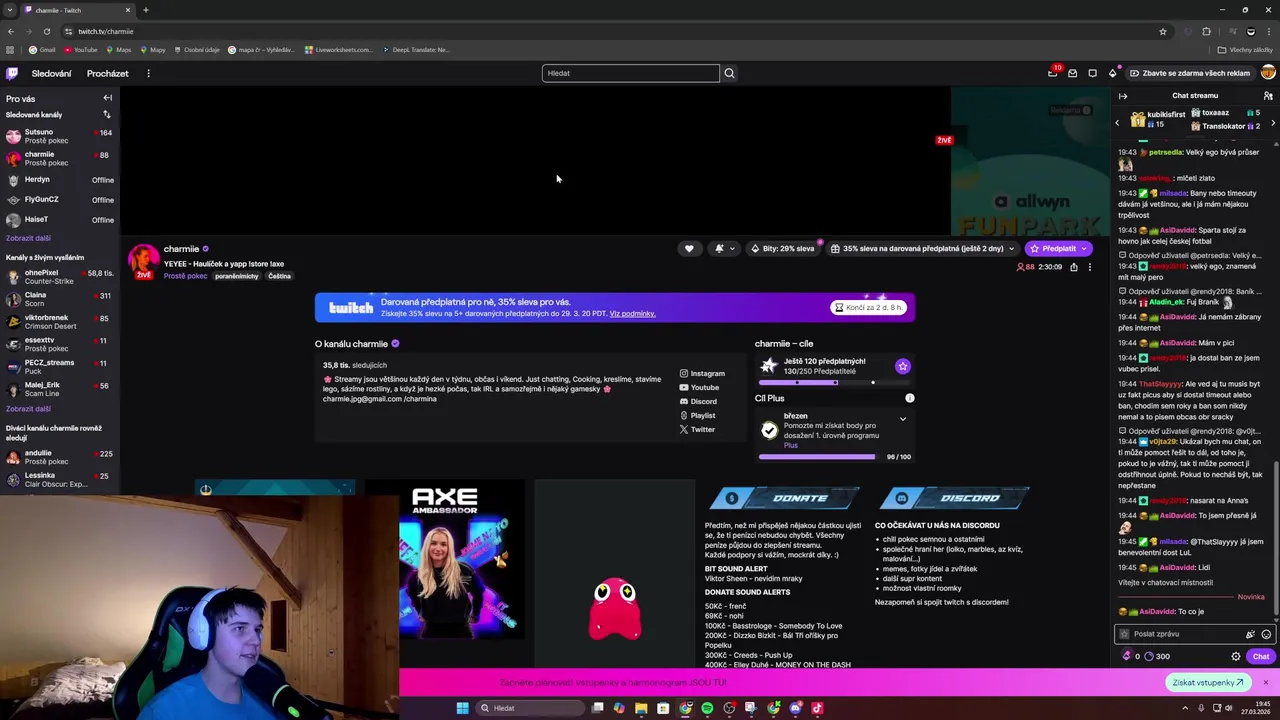Open the bits diamond icon in header
The height and width of the screenshot is (720, 1280).
(1112, 73)
